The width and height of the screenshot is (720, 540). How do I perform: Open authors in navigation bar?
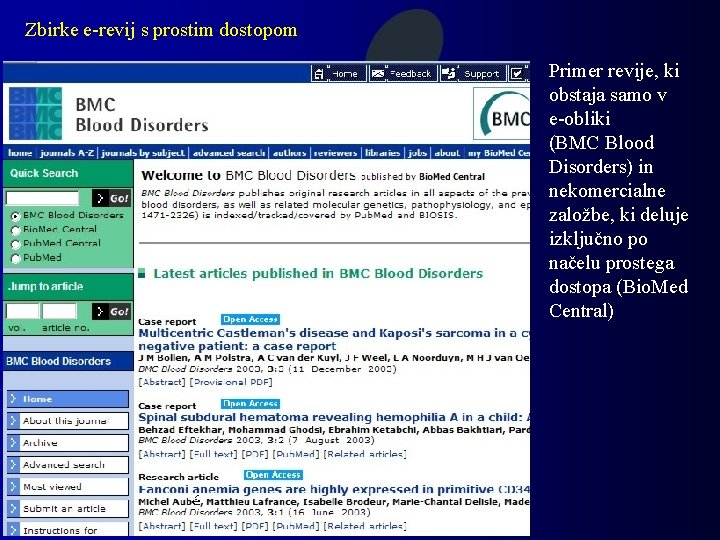[289, 153]
